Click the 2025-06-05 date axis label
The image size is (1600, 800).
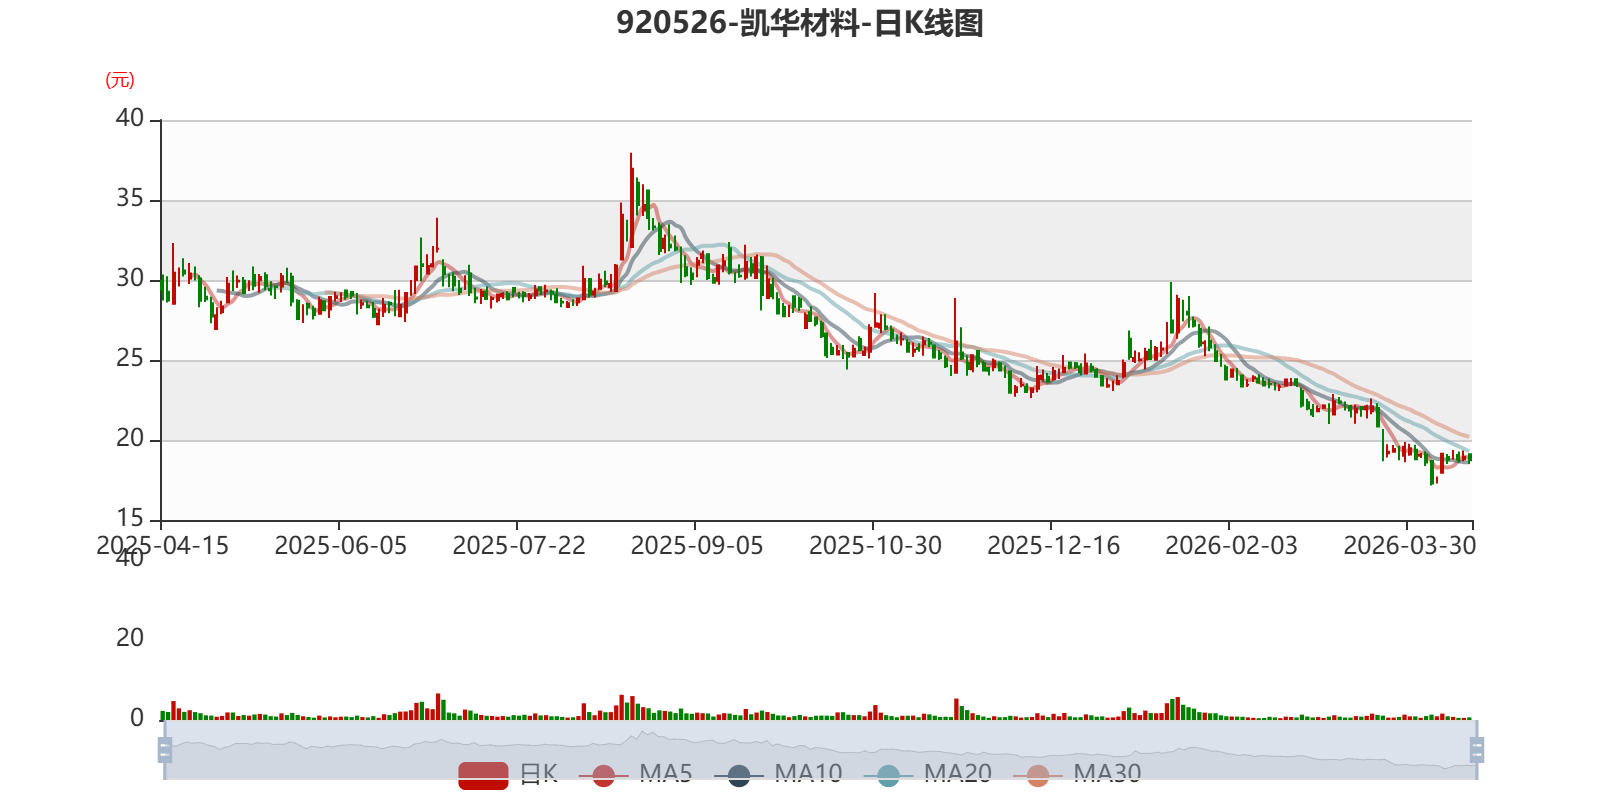(340, 546)
